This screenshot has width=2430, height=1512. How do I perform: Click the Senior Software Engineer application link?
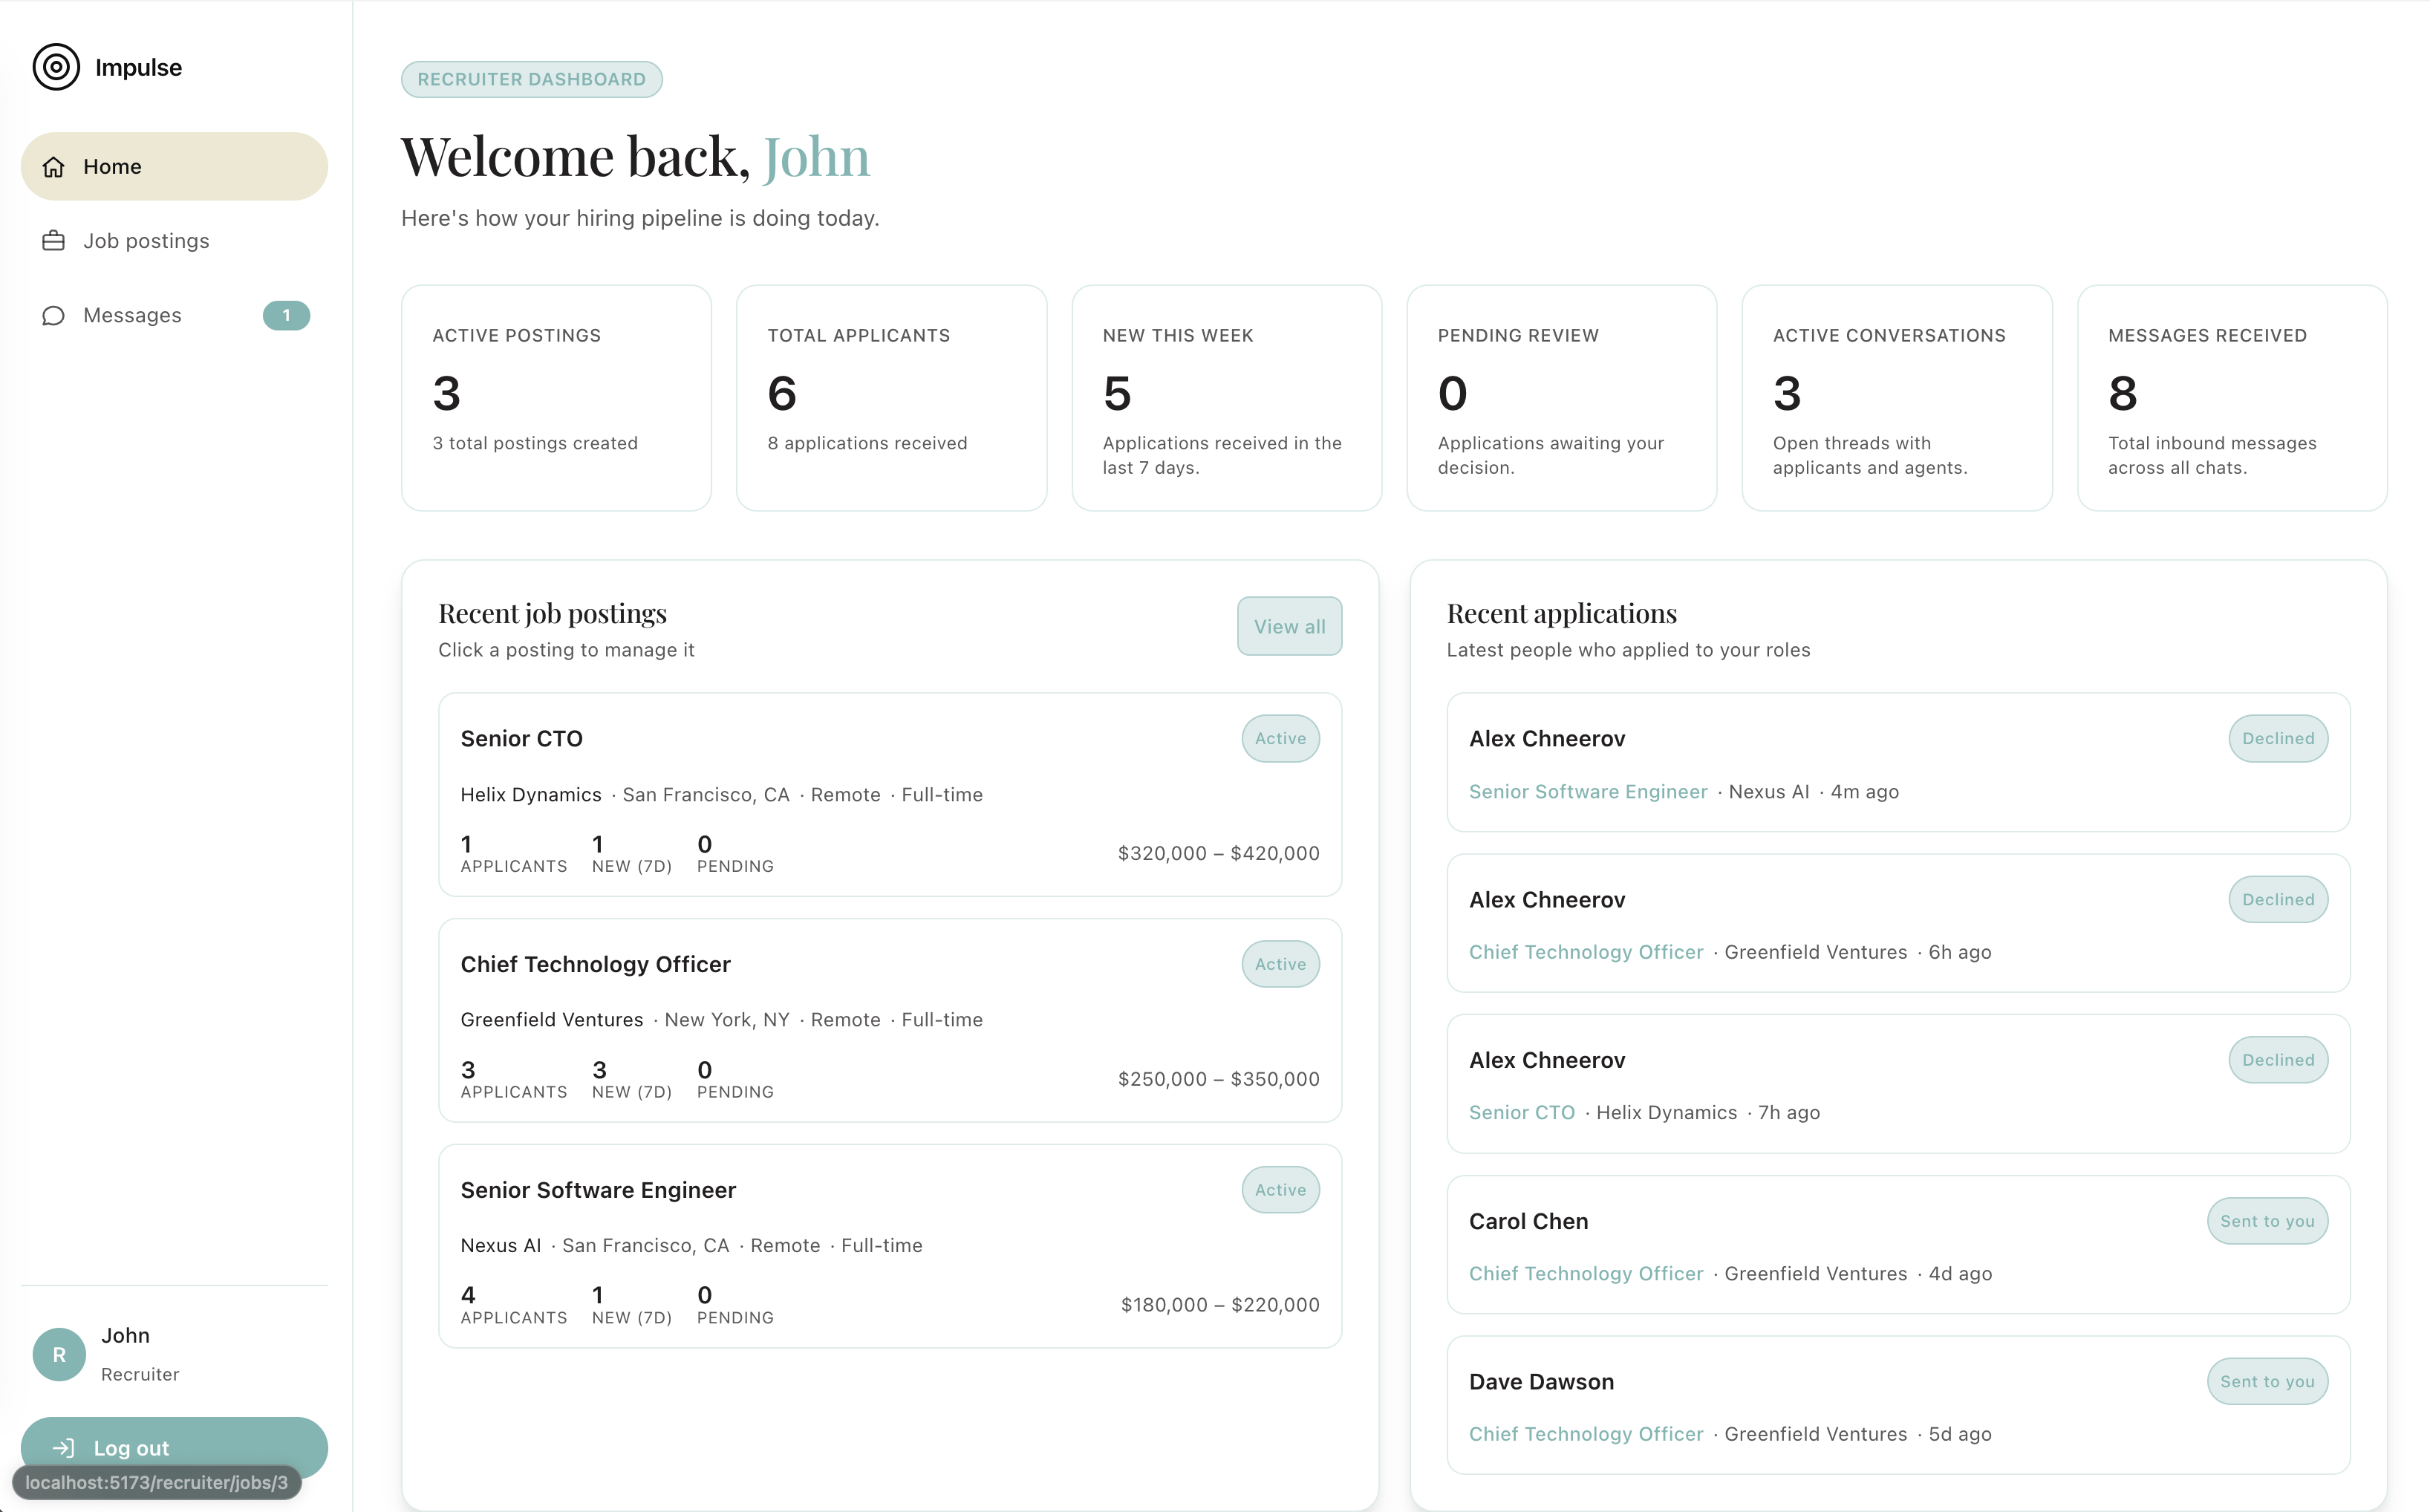pyautogui.click(x=1587, y=792)
